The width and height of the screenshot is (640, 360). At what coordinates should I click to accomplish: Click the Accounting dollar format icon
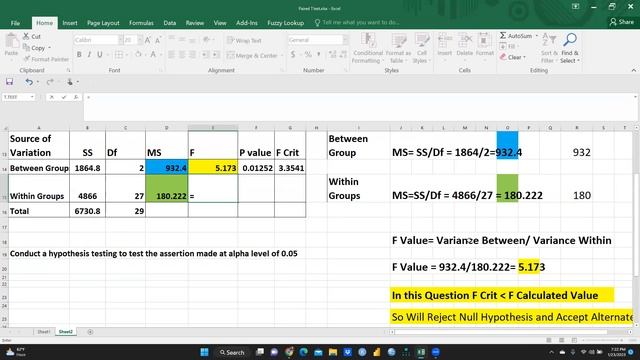tap(293, 54)
